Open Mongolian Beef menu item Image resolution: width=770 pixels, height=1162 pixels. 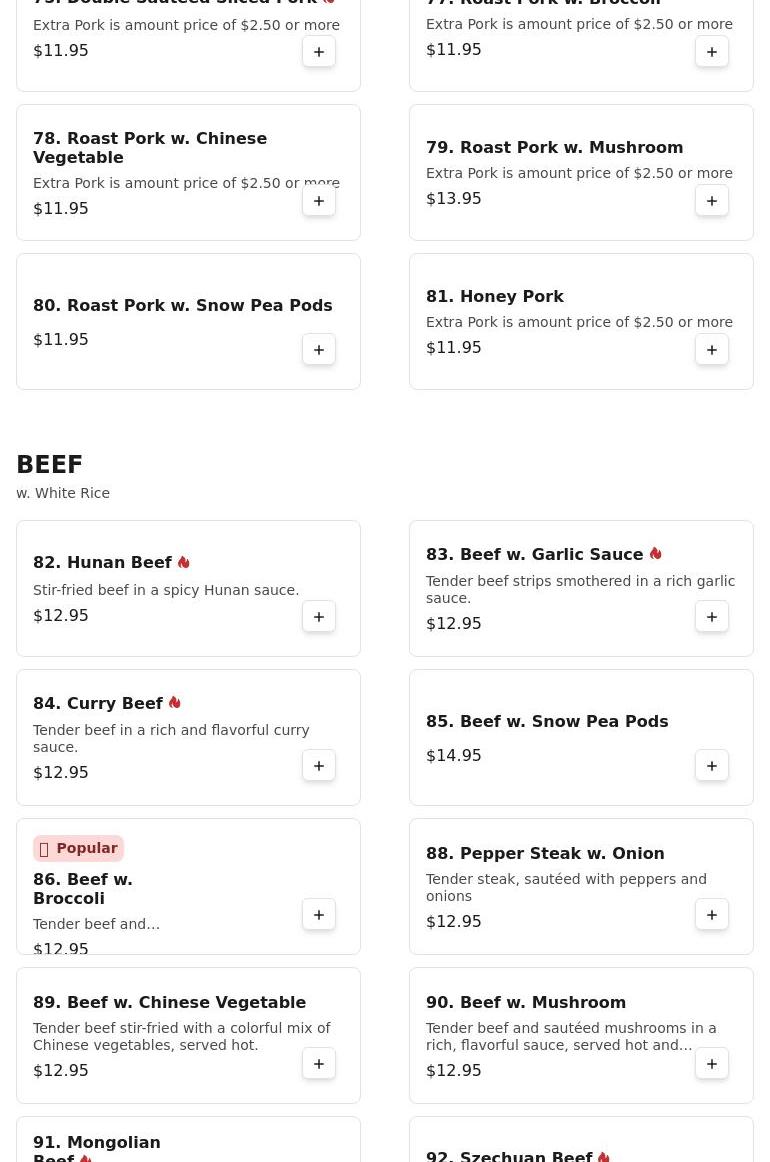tap(97, 1147)
